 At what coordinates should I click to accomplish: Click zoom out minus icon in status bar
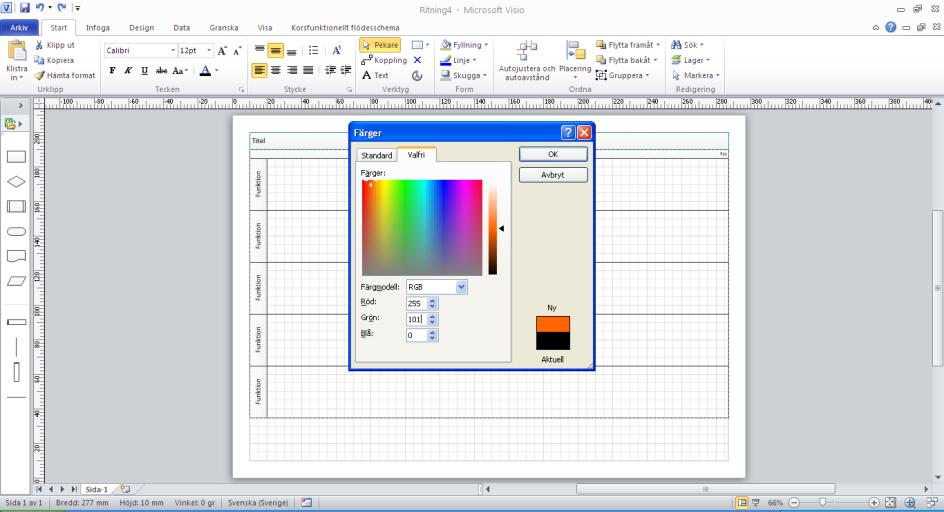pyautogui.click(x=794, y=502)
